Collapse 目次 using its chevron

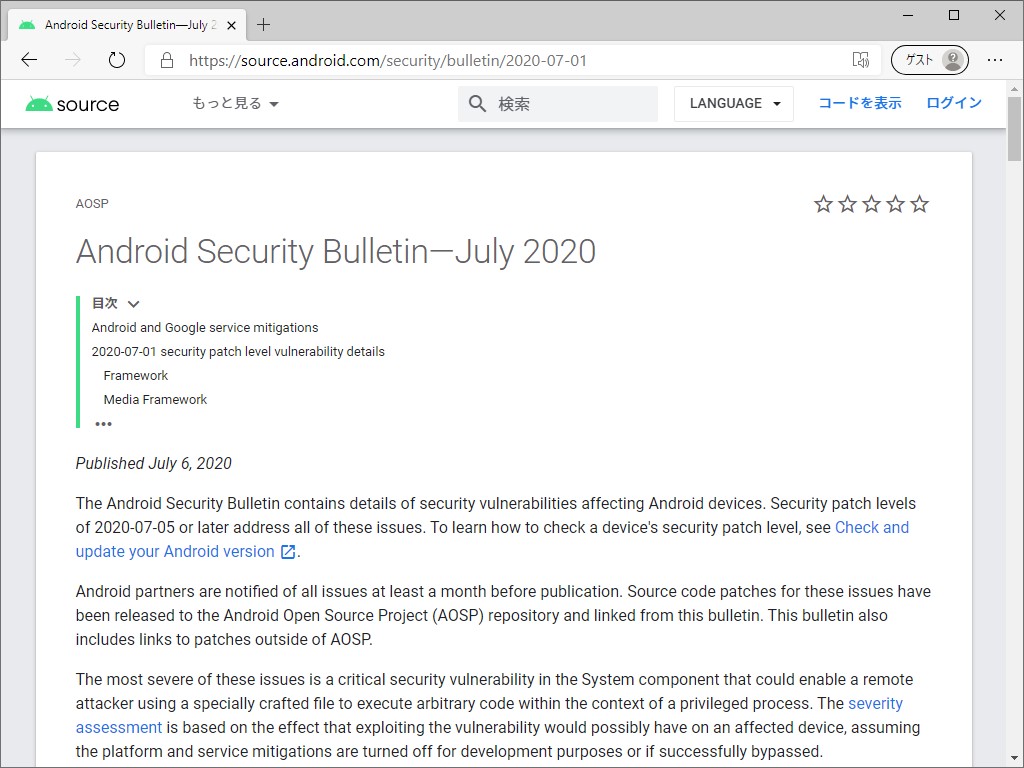(x=133, y=303)
